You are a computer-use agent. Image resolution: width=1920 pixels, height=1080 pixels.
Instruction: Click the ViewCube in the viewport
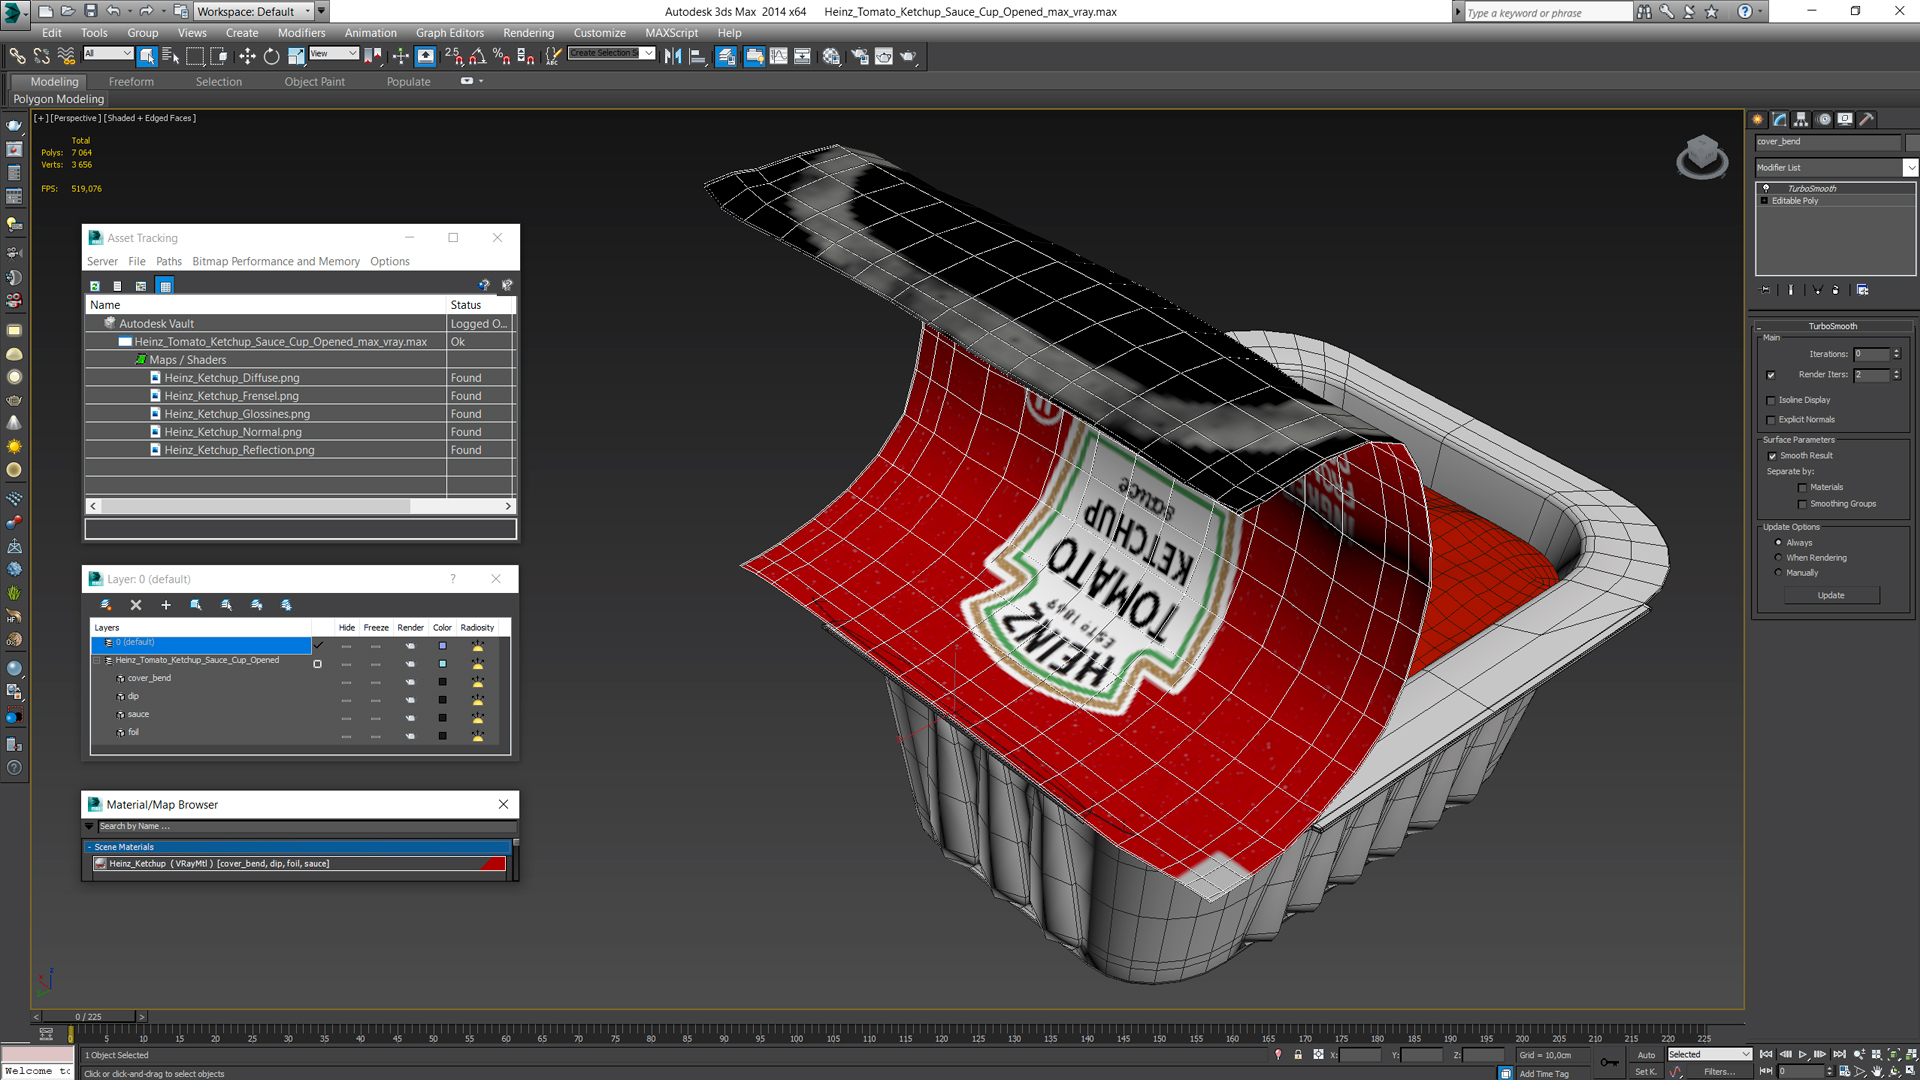[x=1702, y=157]
